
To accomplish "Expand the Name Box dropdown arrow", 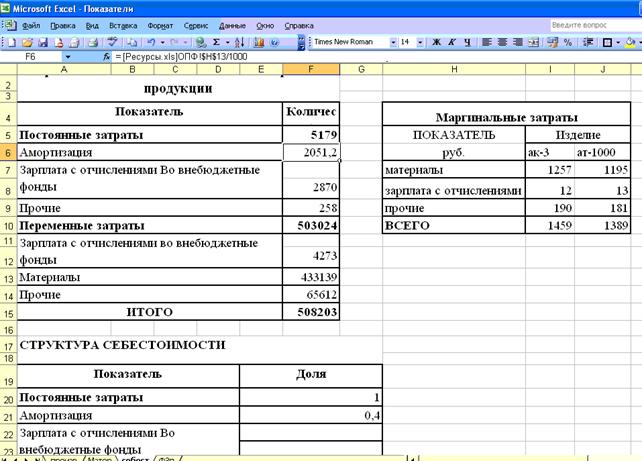I will 68,56.
